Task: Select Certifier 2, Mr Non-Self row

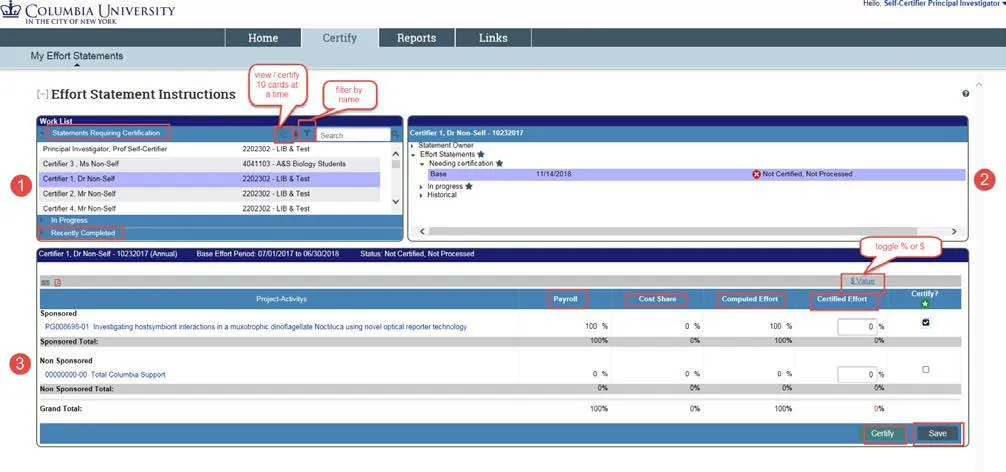Action: tap(209, 194)
